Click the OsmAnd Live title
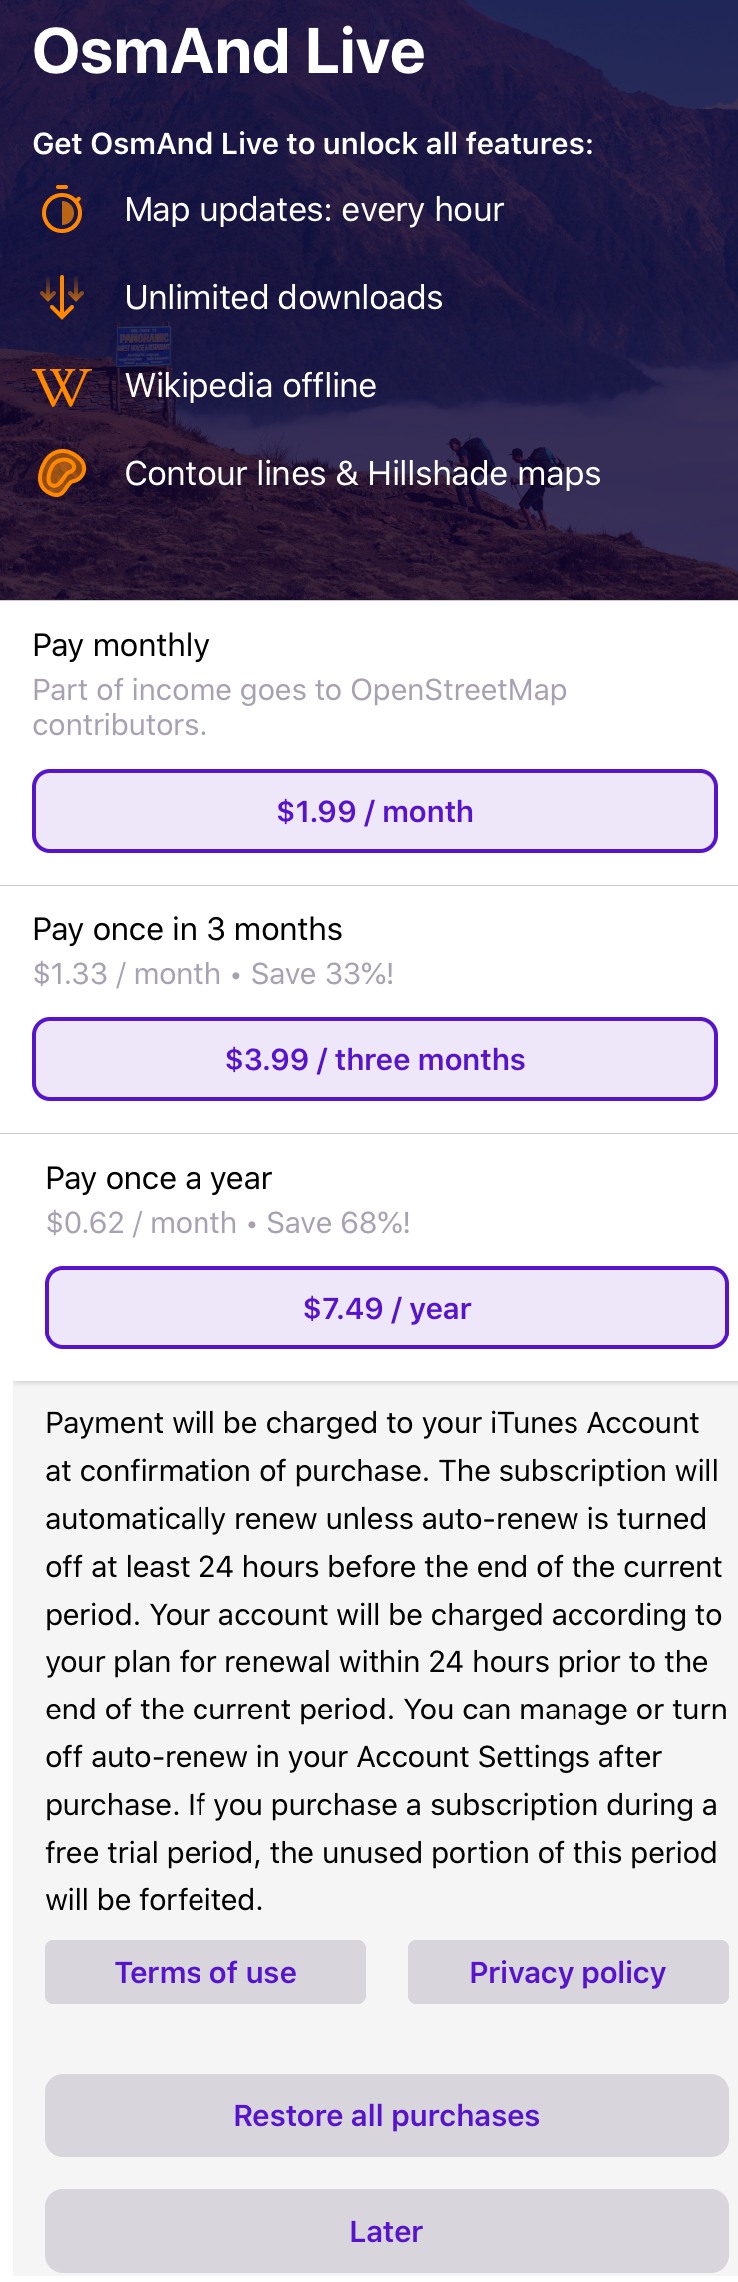Image resolution: width=738 pixels, height=2282 pixels. [229, 51]
